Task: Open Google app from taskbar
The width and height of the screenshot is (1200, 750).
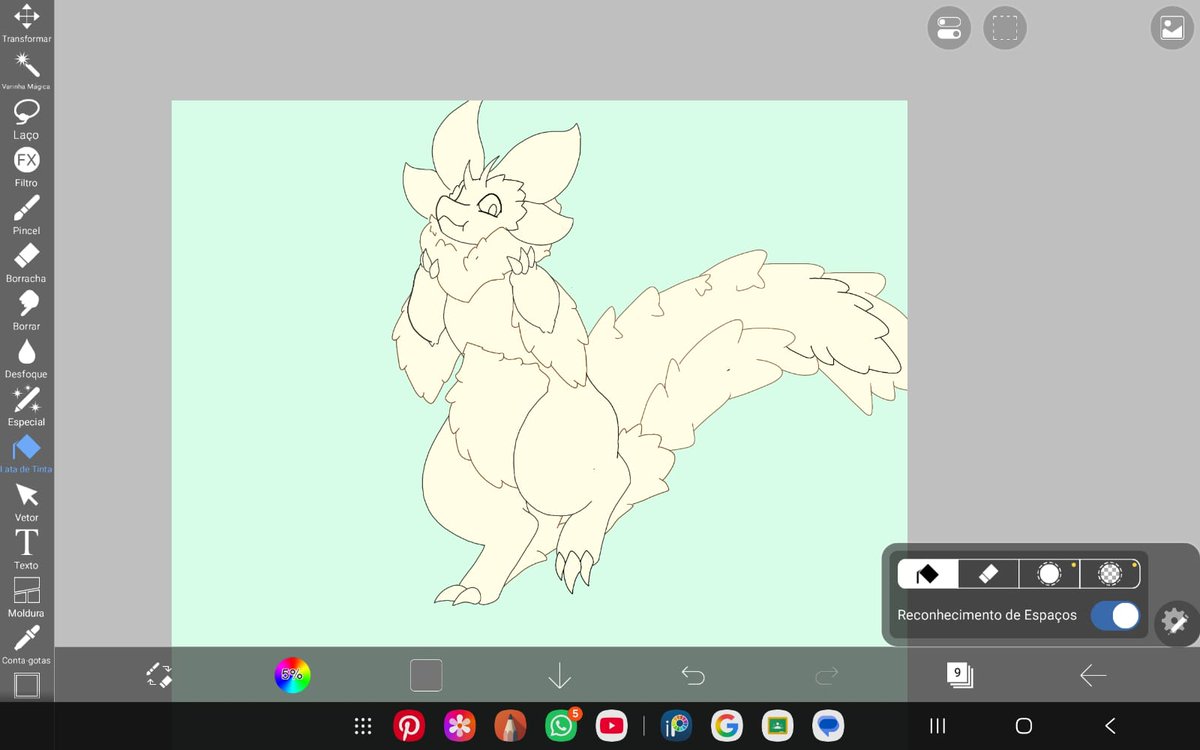Action: pos(727,726)
